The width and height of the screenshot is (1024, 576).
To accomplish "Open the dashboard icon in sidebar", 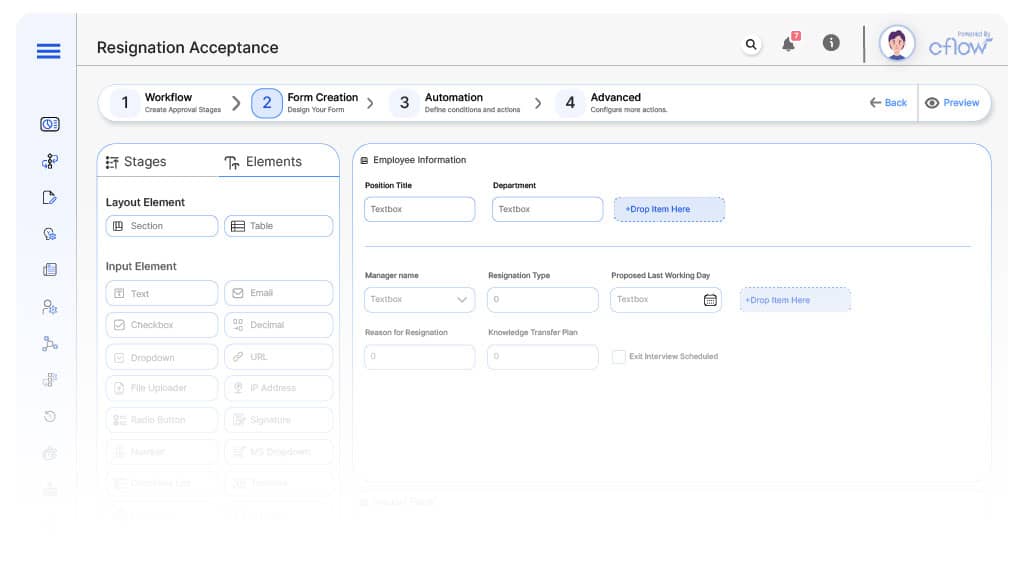I will click(50, 124).
